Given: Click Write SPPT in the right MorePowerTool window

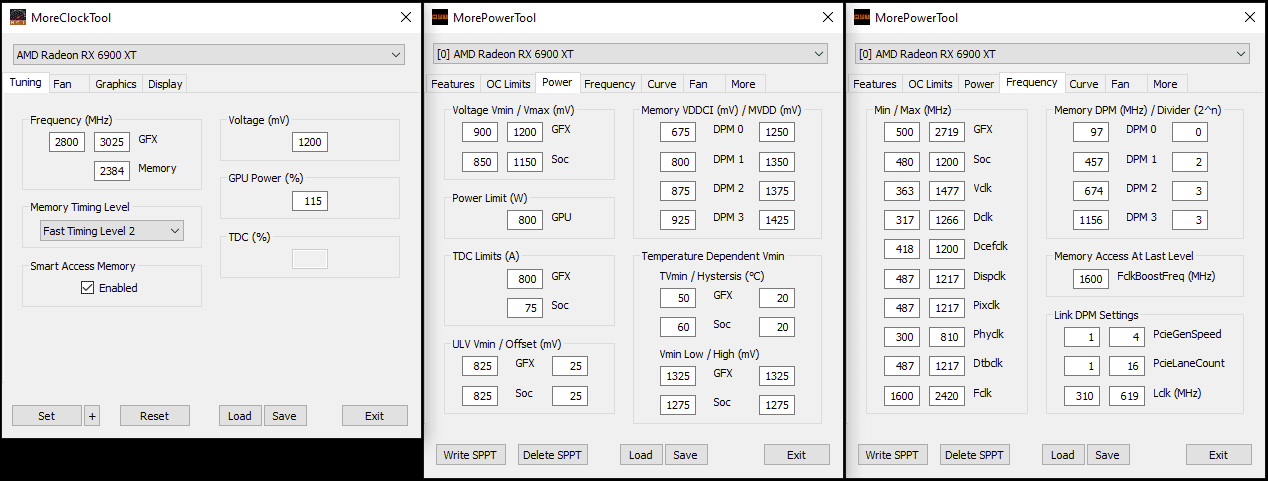Looking at the screenshot, I should point(893,455).
